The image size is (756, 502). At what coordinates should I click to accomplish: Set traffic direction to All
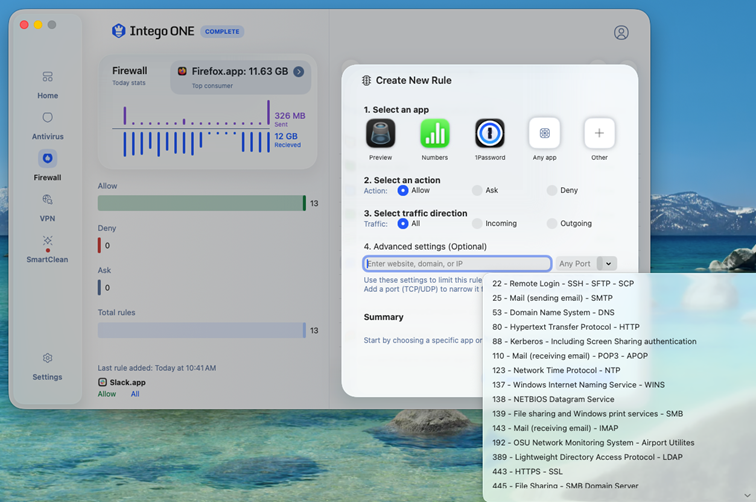(x=403, y=224)
